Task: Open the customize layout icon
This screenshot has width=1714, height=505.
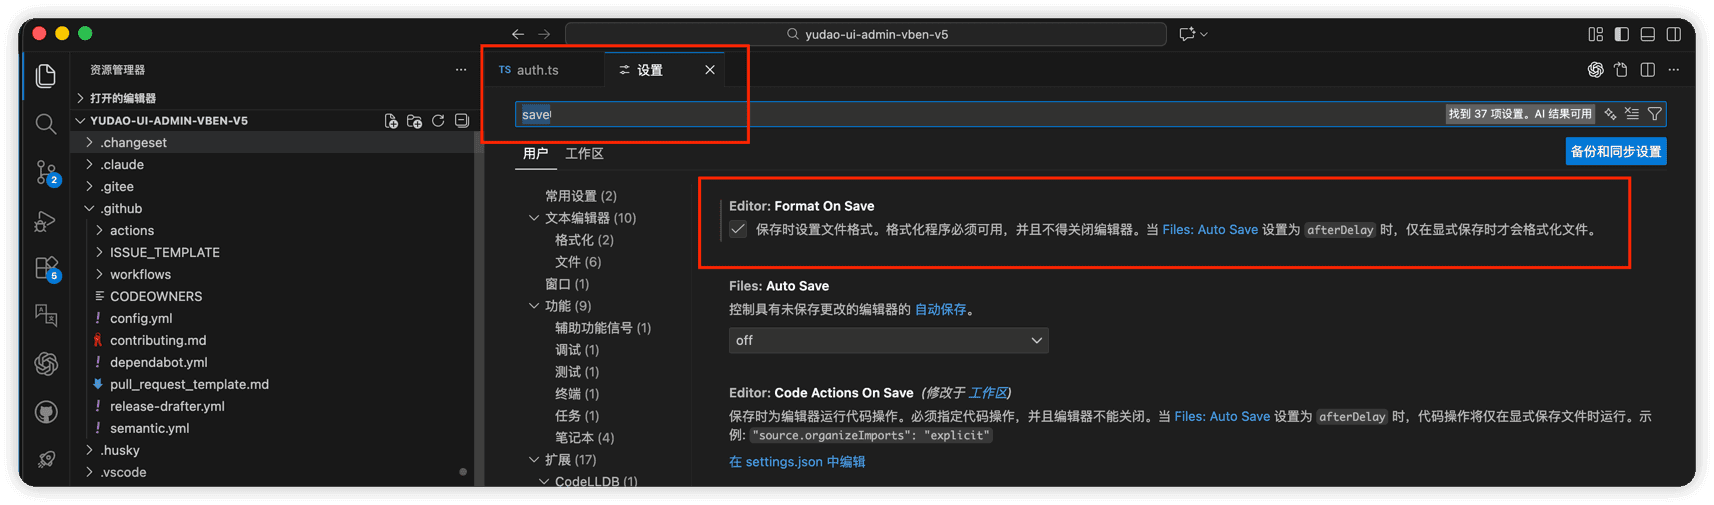Action: (x=1596, y=34)
